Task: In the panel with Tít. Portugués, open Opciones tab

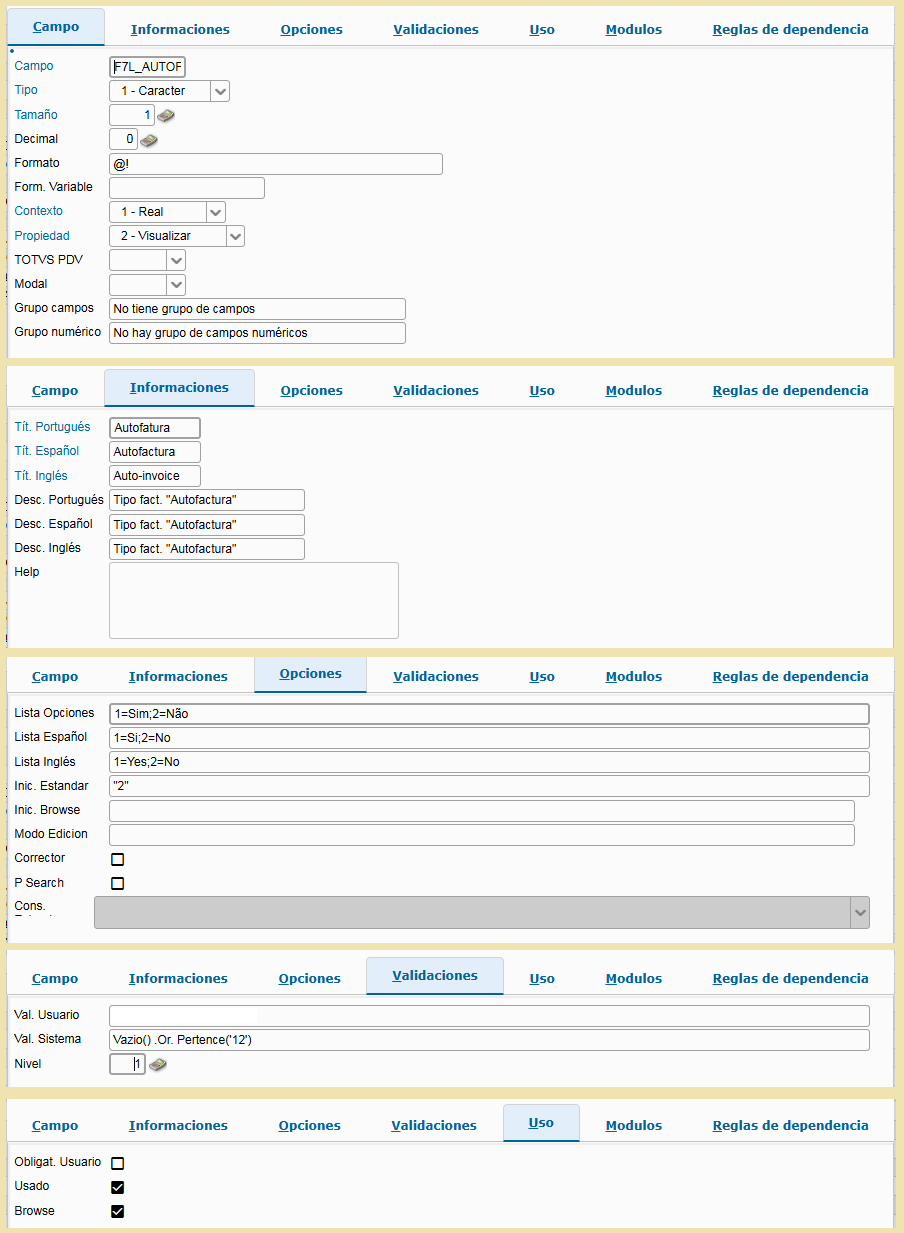Action: [x=312, y=390]
